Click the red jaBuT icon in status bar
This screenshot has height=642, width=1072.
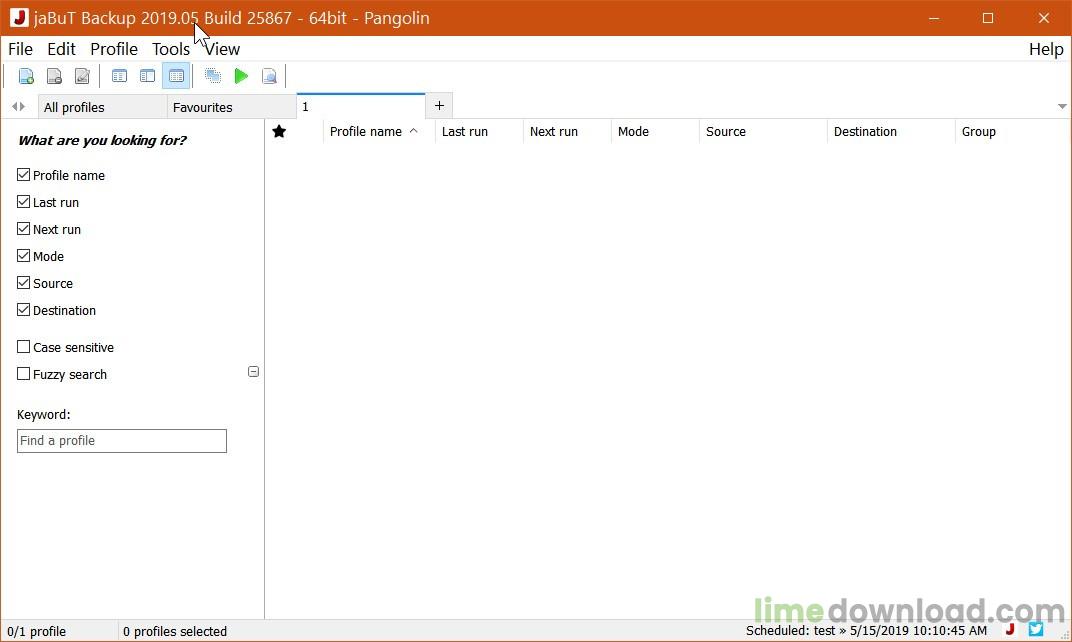1010,630
